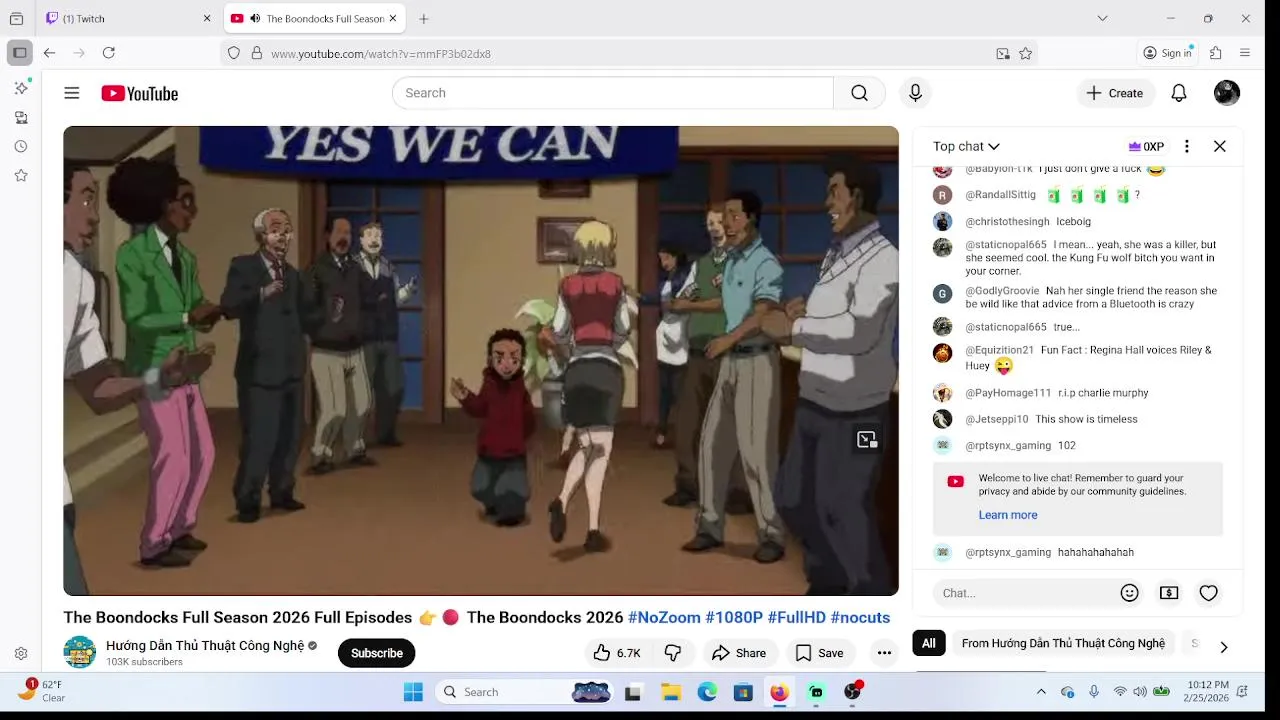Open the YouTube guide hamburger menu
The image size is (1280, 720).
pos(72,93)
